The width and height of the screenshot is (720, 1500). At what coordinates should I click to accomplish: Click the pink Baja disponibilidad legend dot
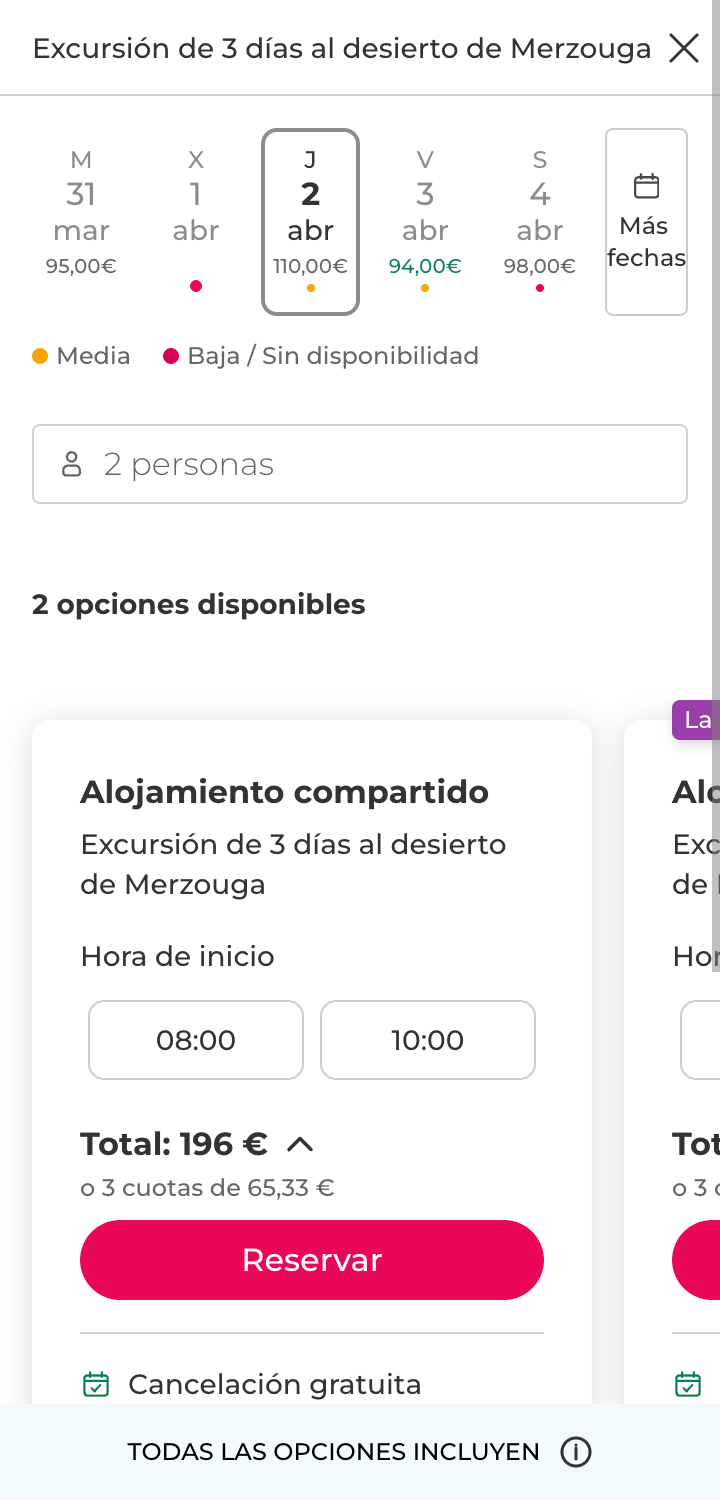[170, 355]
